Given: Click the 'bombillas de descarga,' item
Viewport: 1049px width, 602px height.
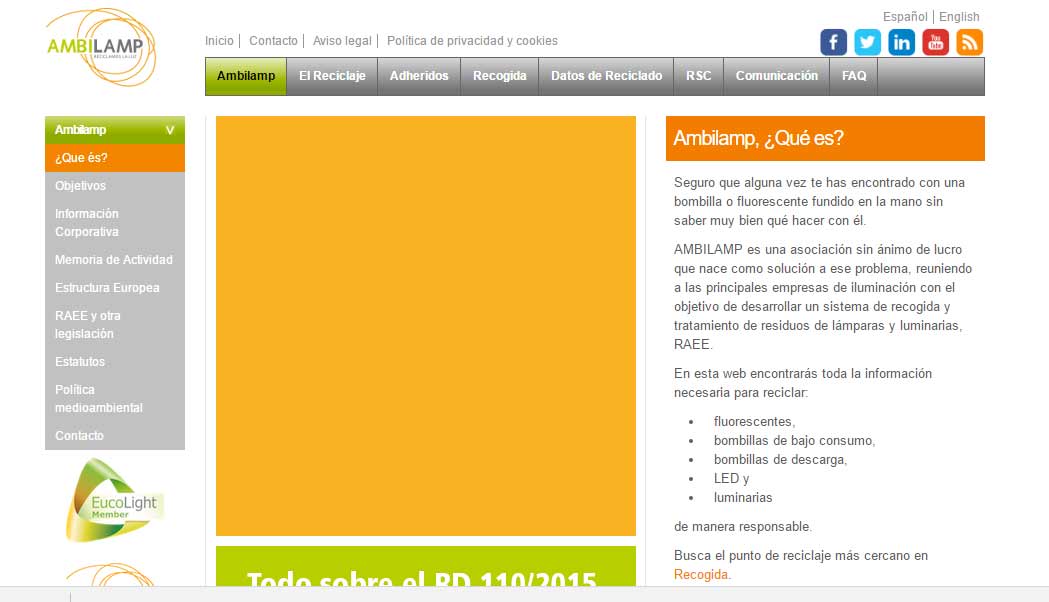Looking at the screenshot, I should tap(780, 460).
